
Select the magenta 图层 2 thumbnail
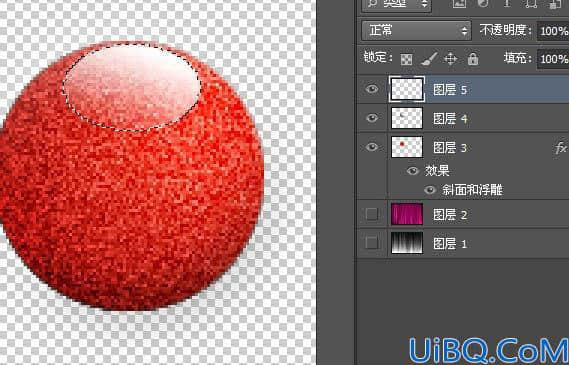tap(407, 214)
